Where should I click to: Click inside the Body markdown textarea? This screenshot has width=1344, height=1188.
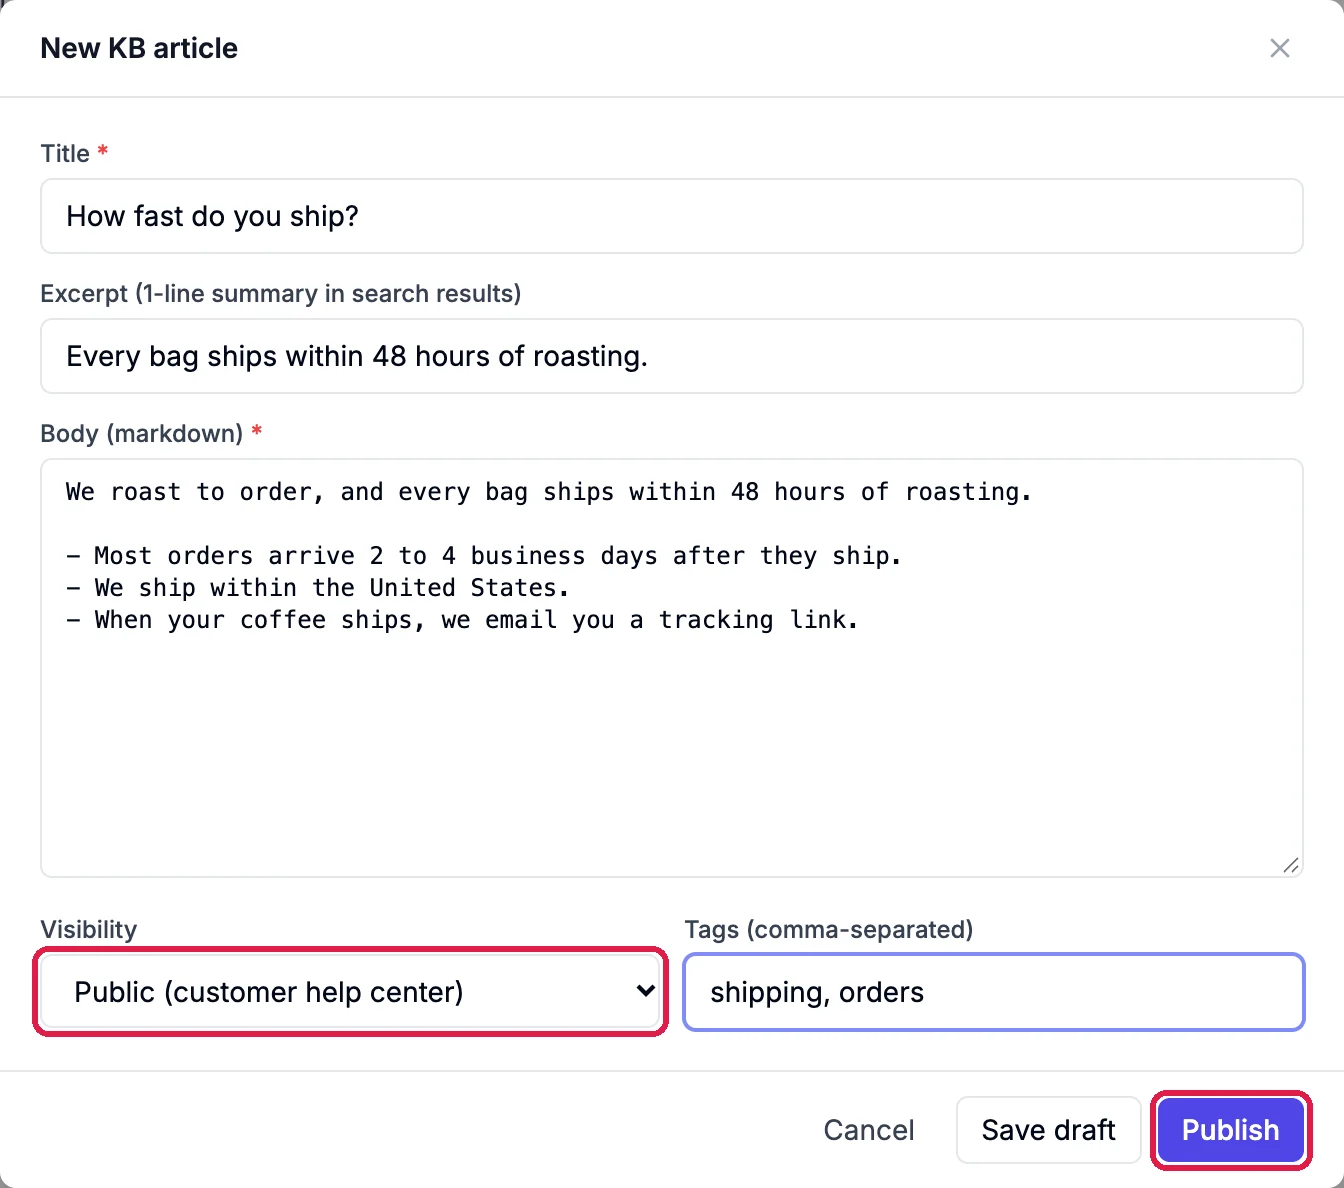672,668
